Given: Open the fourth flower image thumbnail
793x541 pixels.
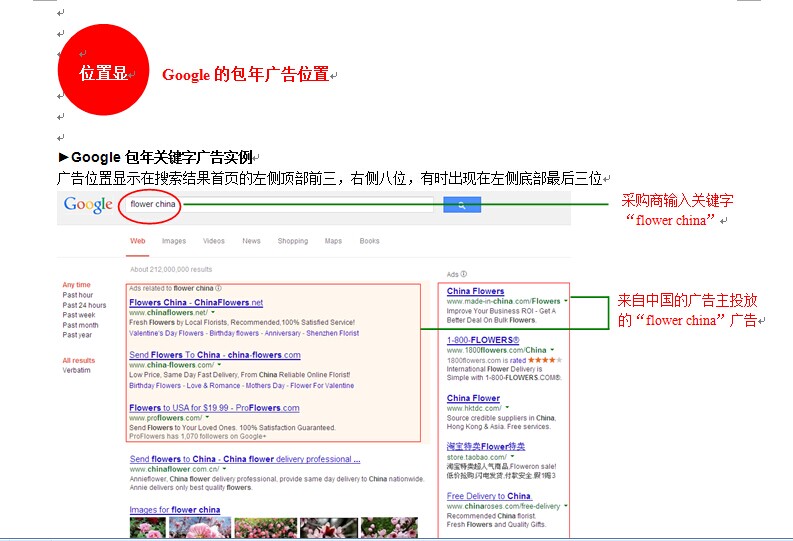Looking at the screenshot, I should [329, 527].
